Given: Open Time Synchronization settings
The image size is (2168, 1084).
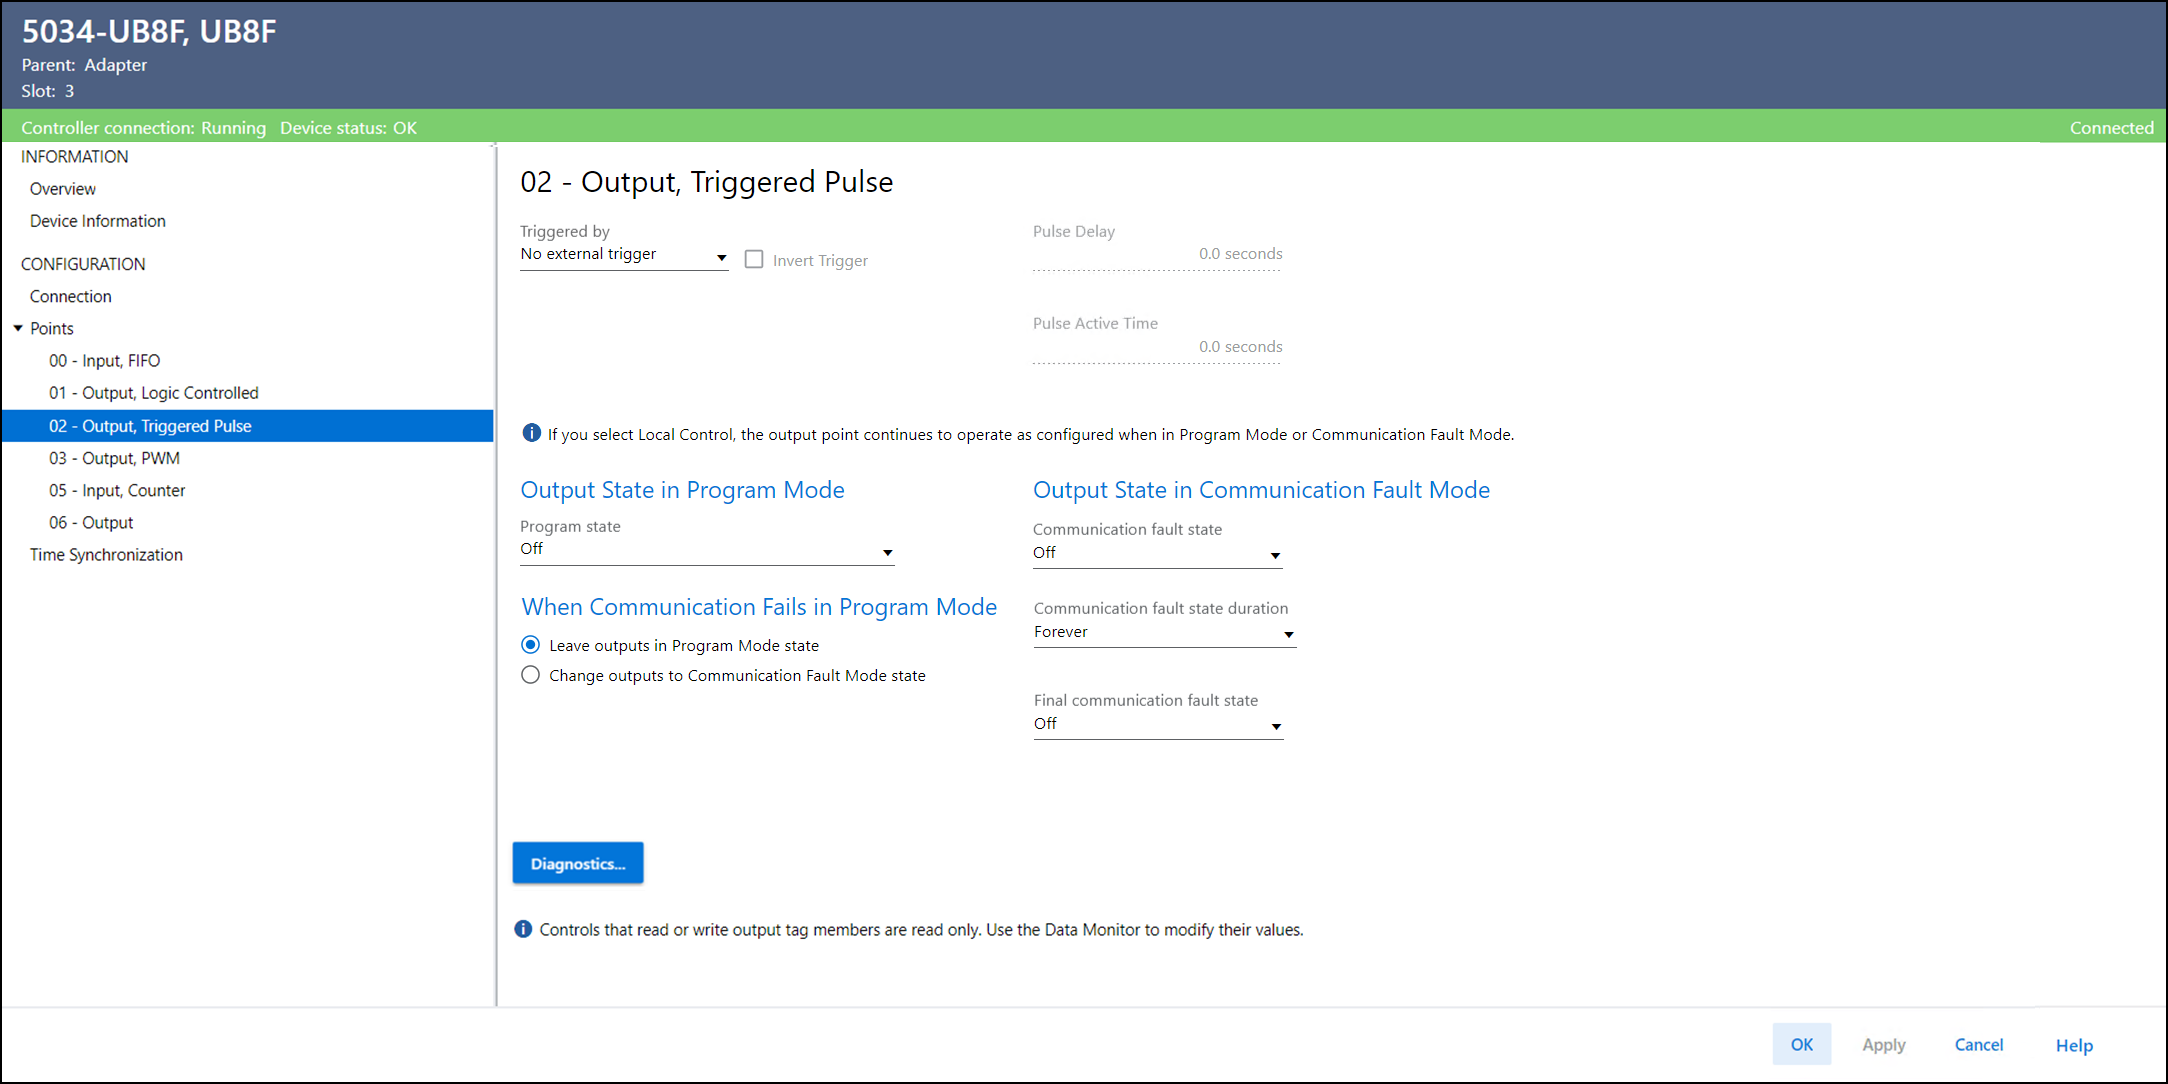Looking at the screenshot, I should click(x=106, y=555).
